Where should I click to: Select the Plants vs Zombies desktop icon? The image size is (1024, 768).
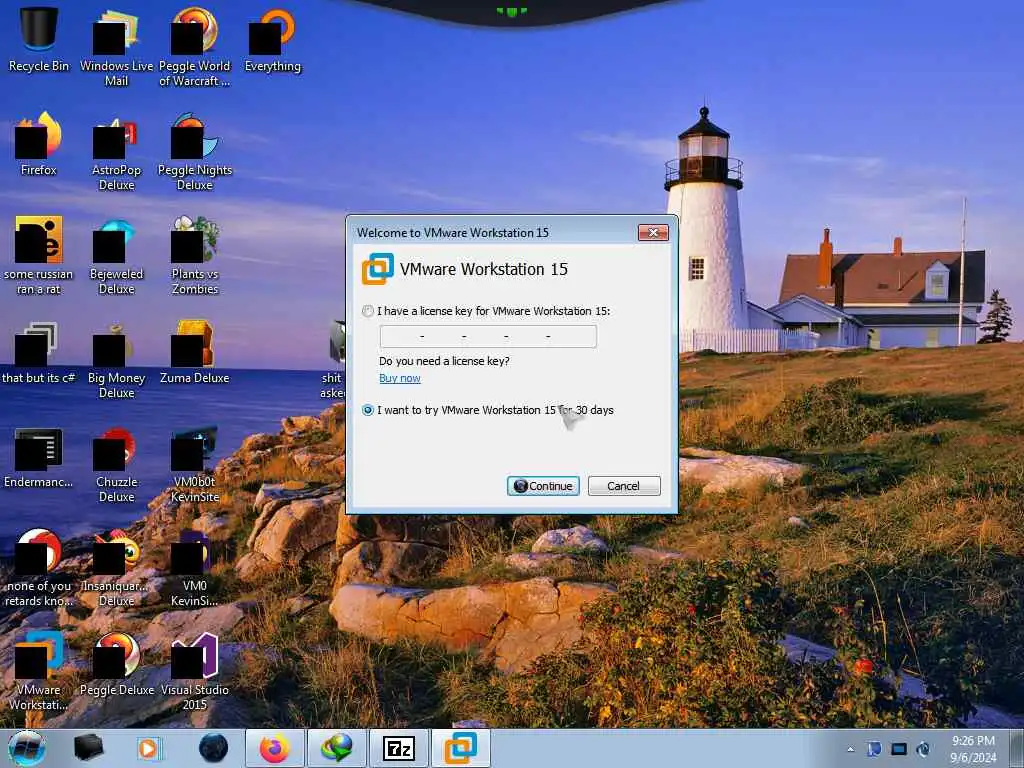point(195,255)
